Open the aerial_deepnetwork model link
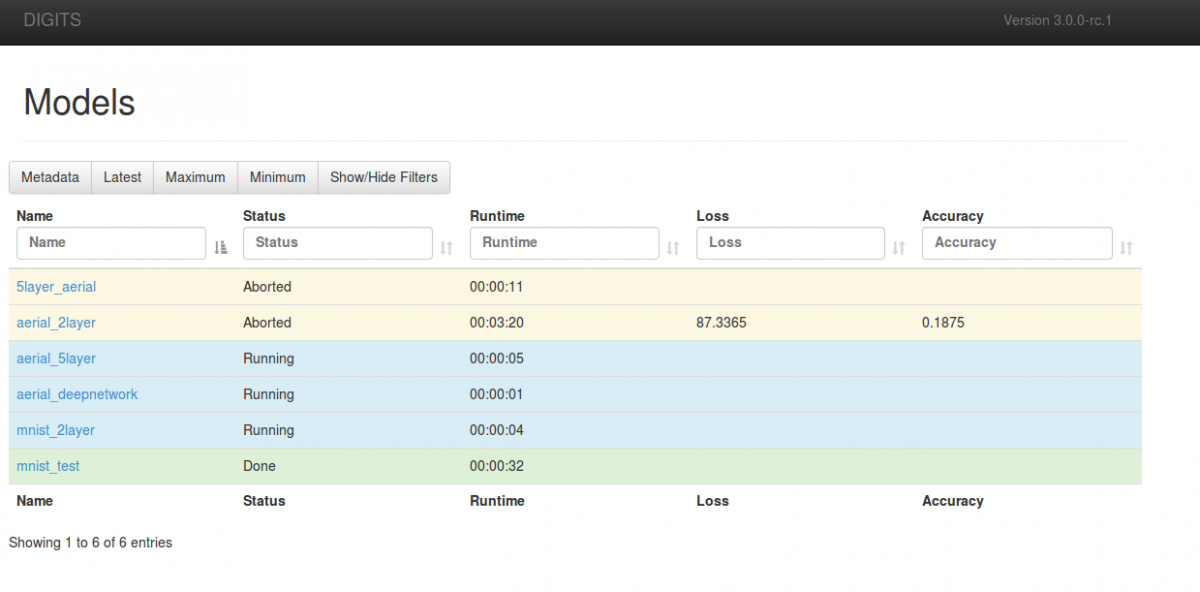 (77, 395)
